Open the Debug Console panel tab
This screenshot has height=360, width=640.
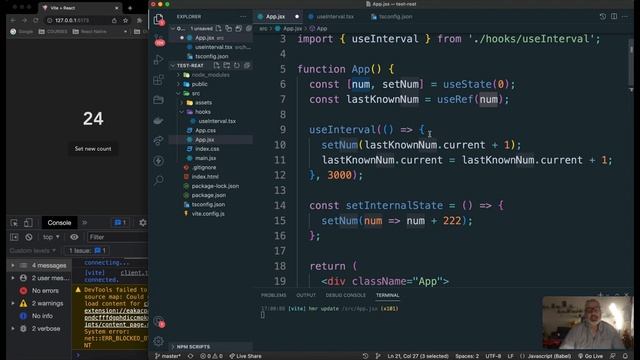345,295
